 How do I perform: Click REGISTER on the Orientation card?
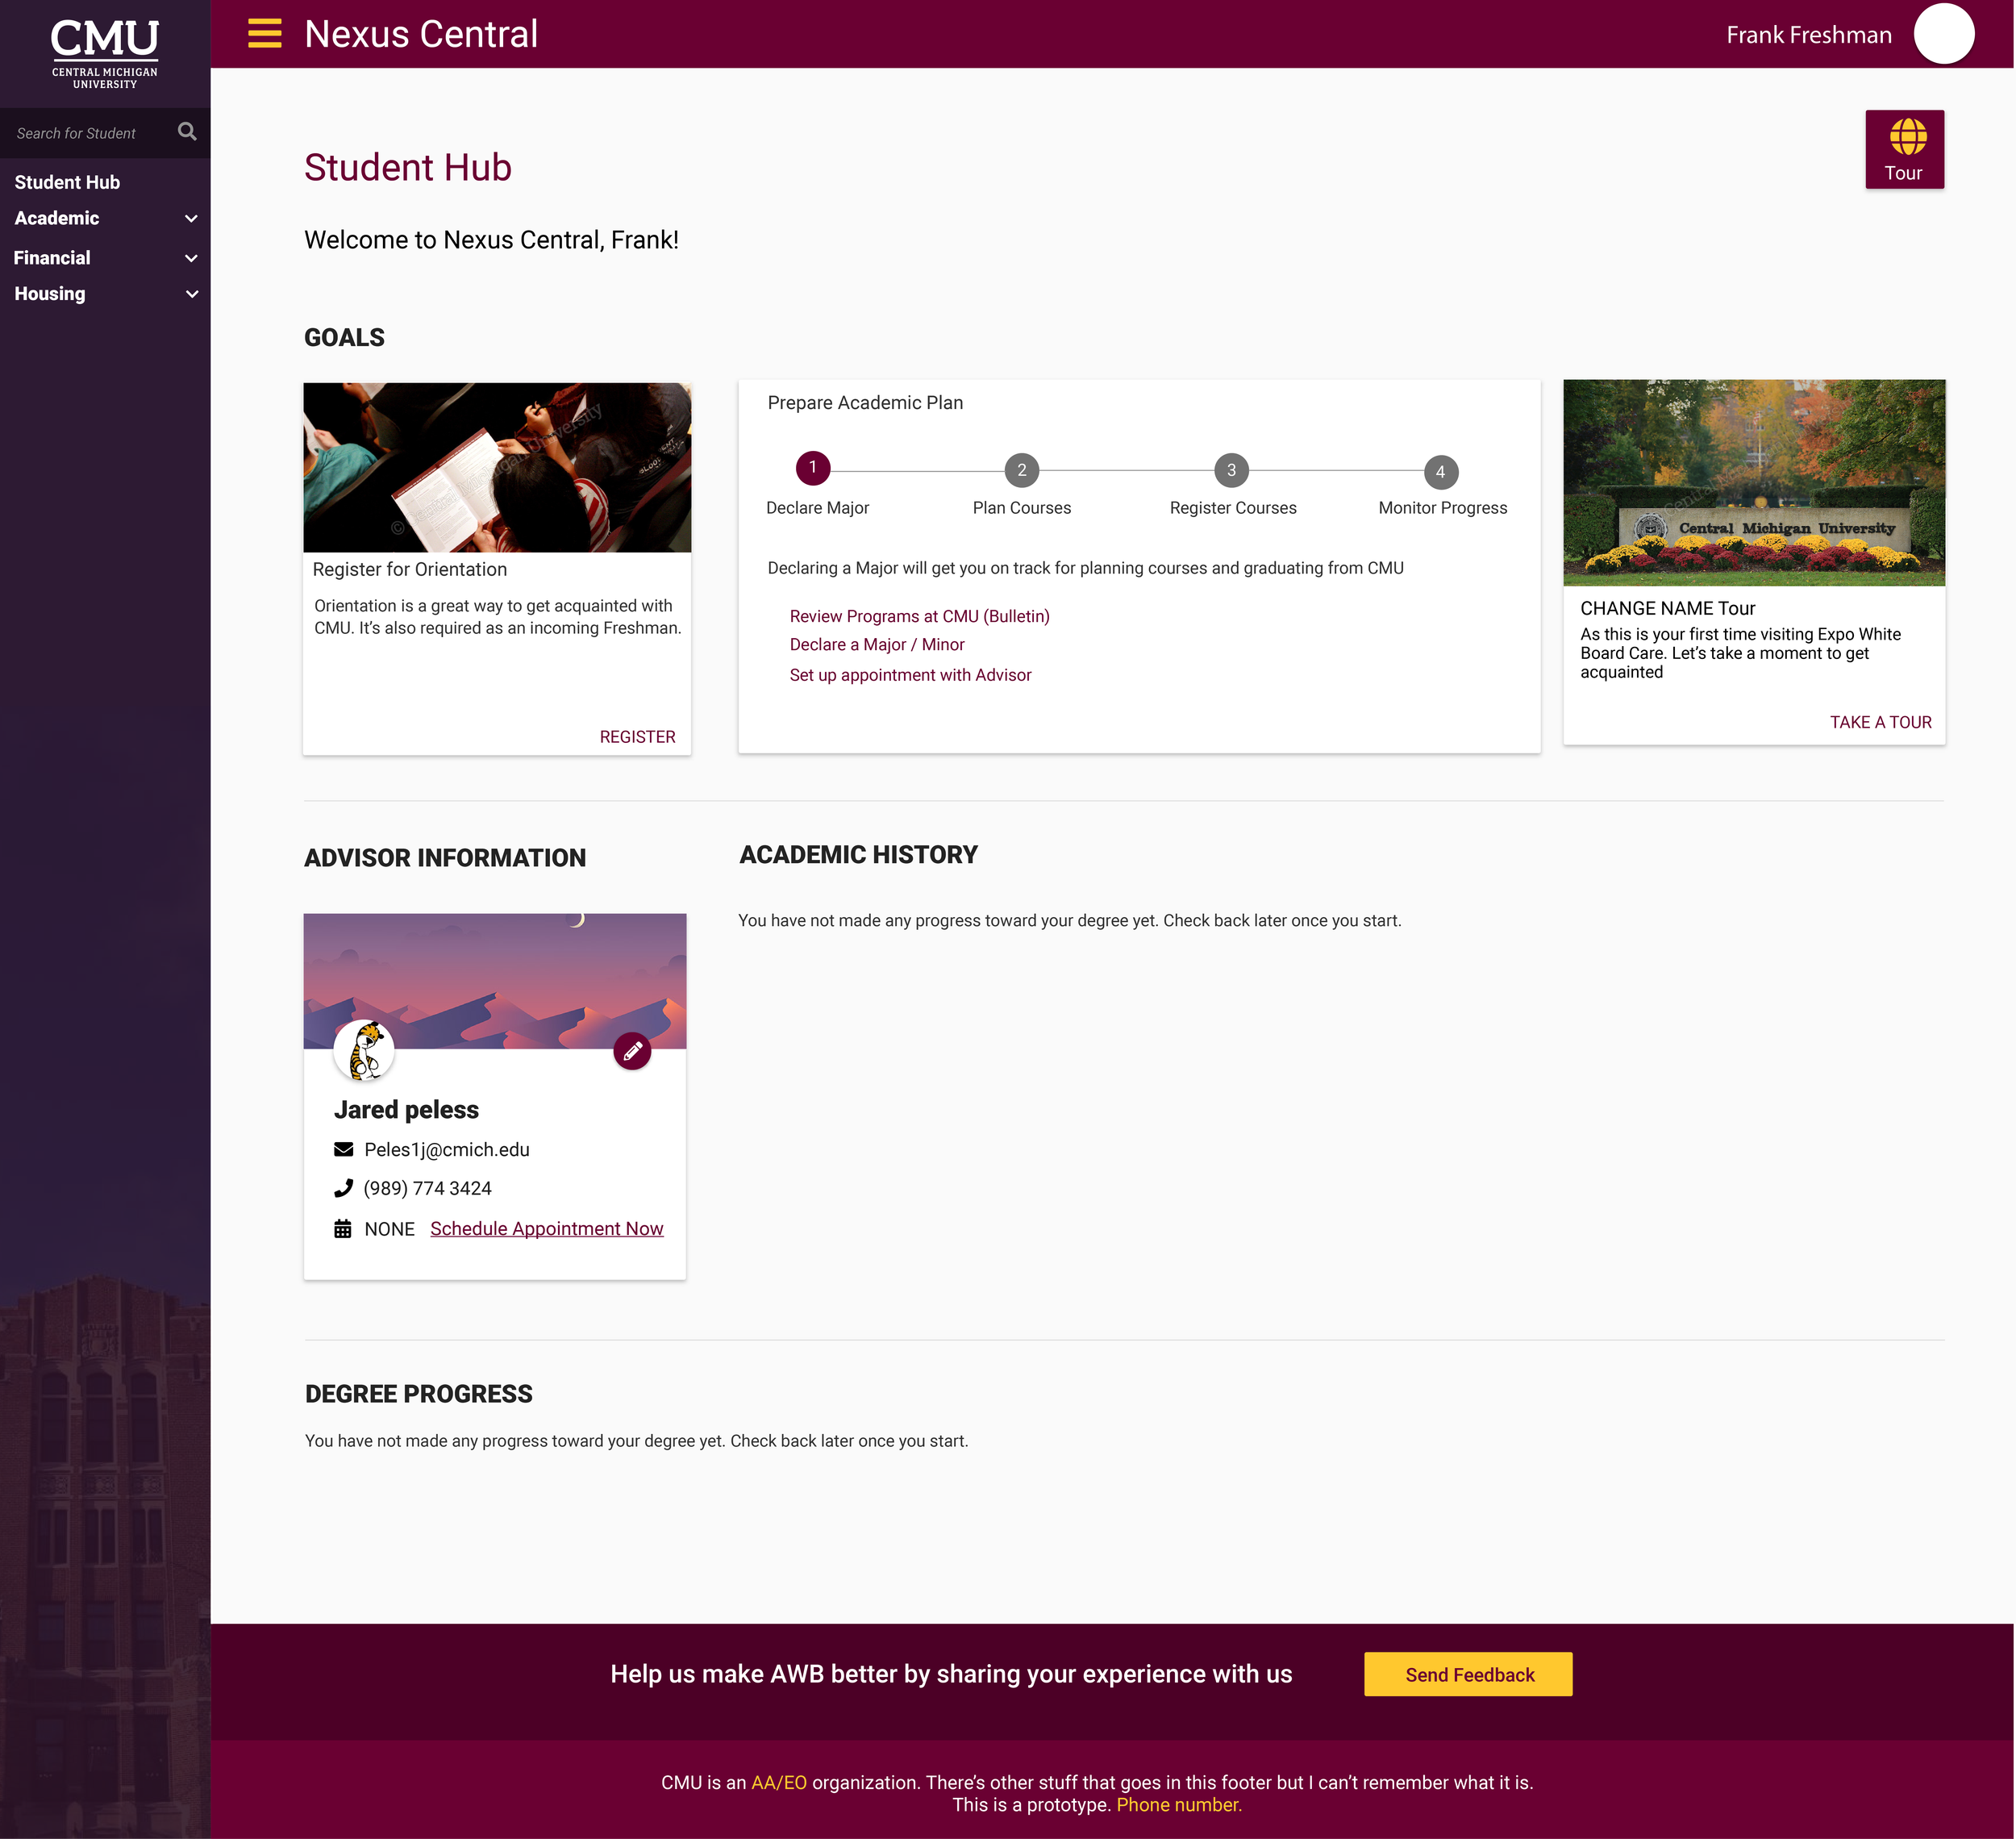point(638,737)
